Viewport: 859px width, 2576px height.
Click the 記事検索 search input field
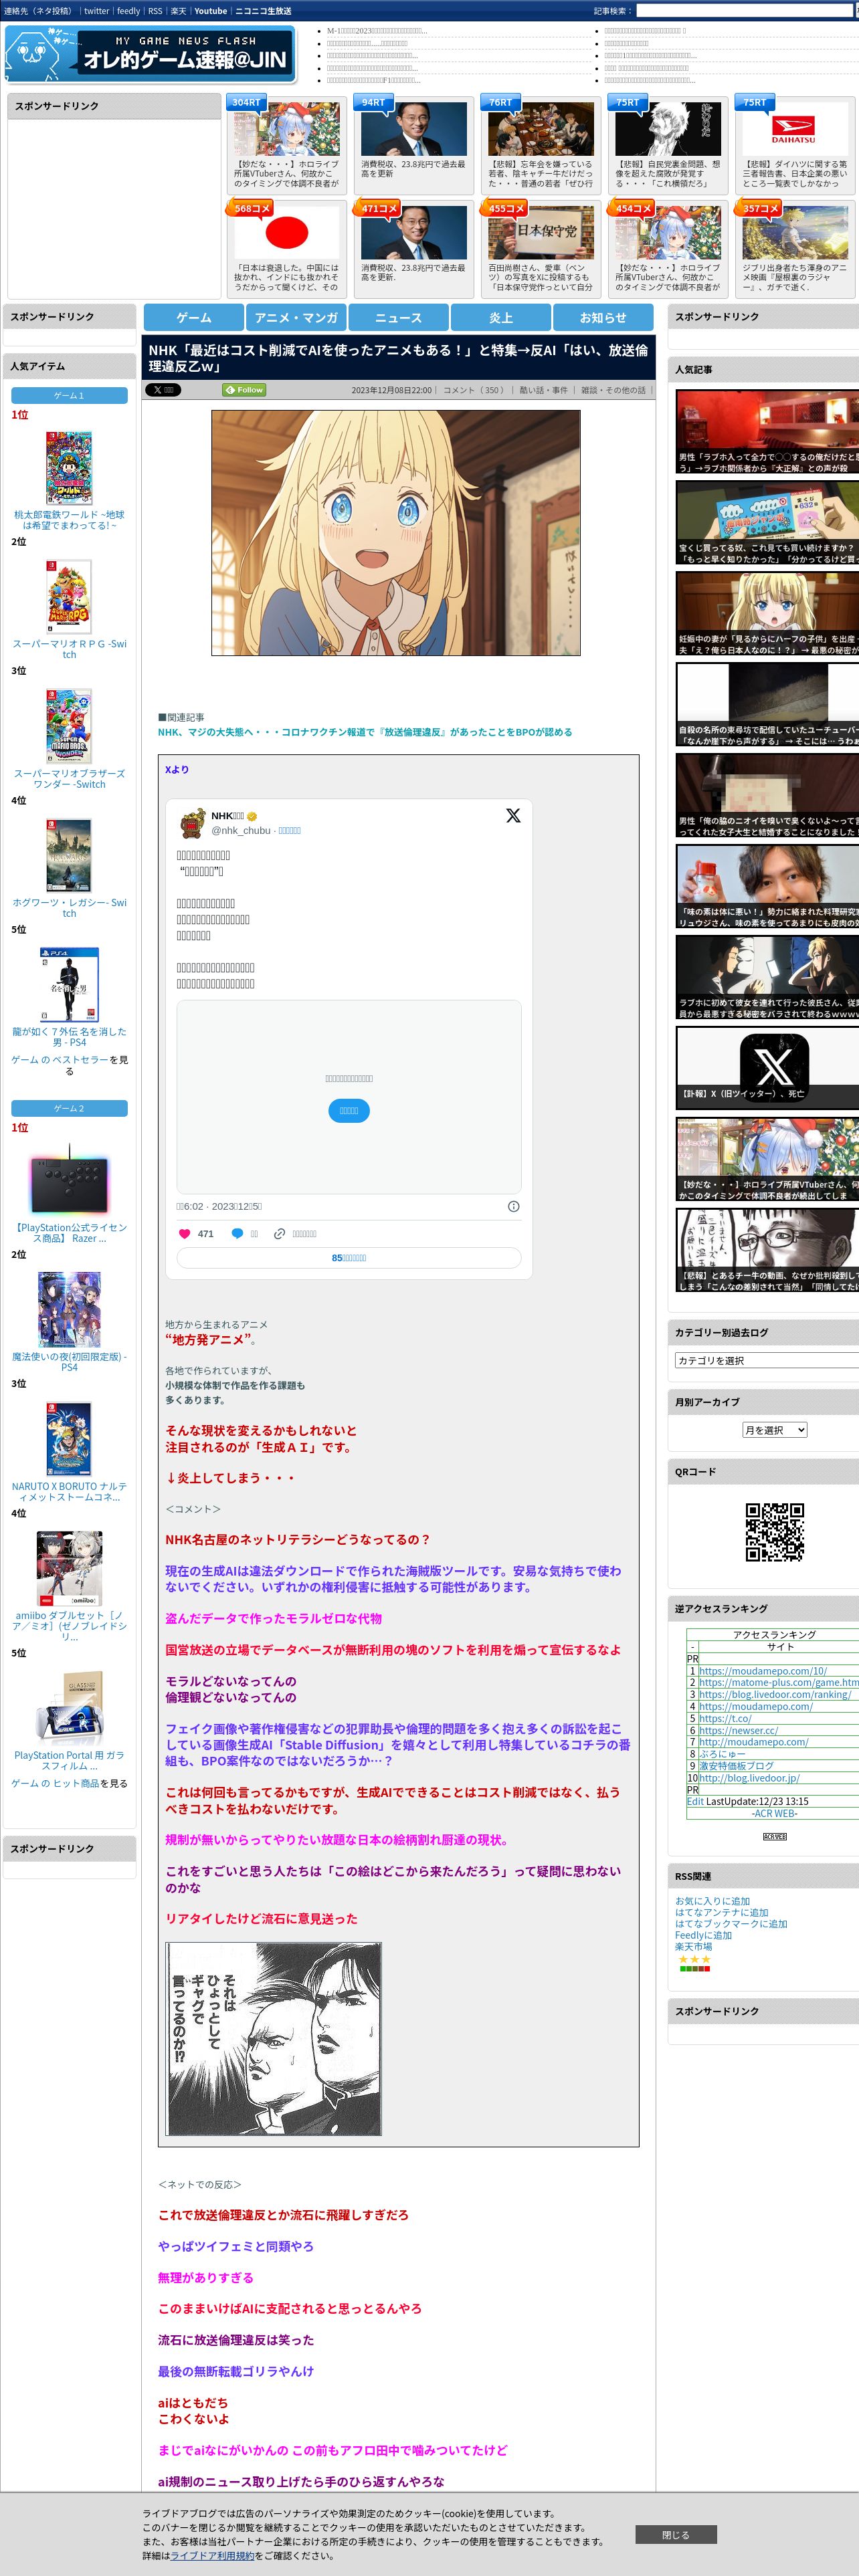(x=745, y=11)
